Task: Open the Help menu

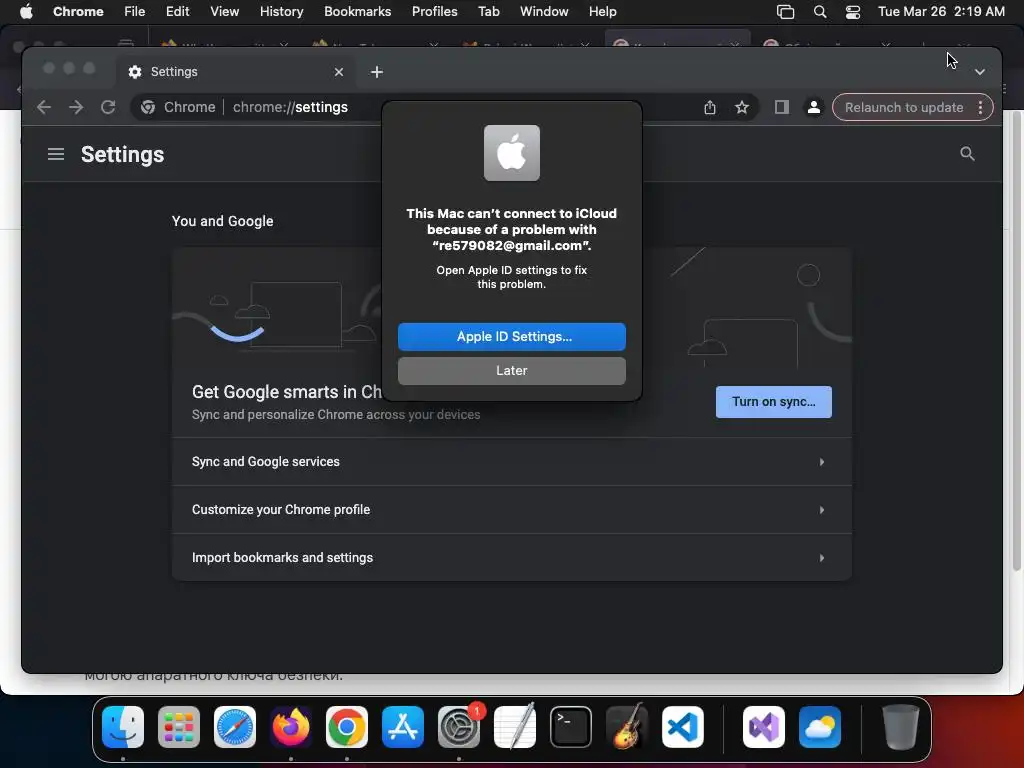Action: point(602,12)
